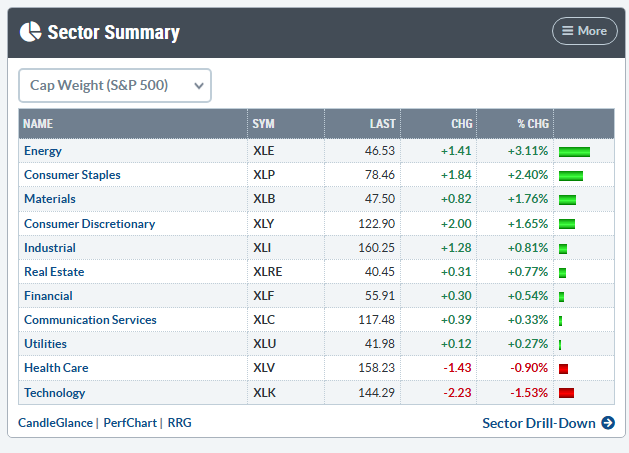The width and height of the screenshot is (629, 453).
Task: Click the -0.90% value for Health Care
Action: (529, 368)
